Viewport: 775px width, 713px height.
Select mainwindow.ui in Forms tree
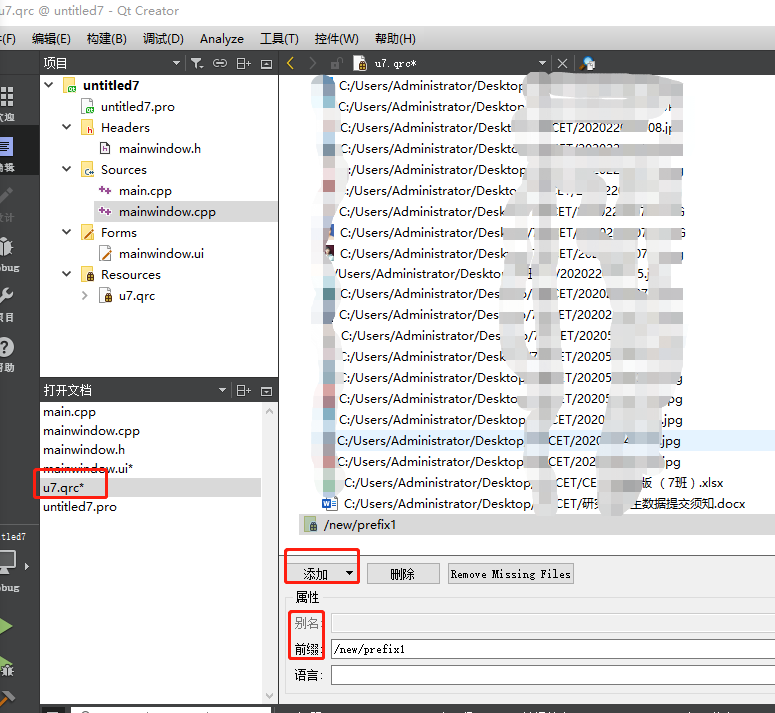[x=161, y=253]
